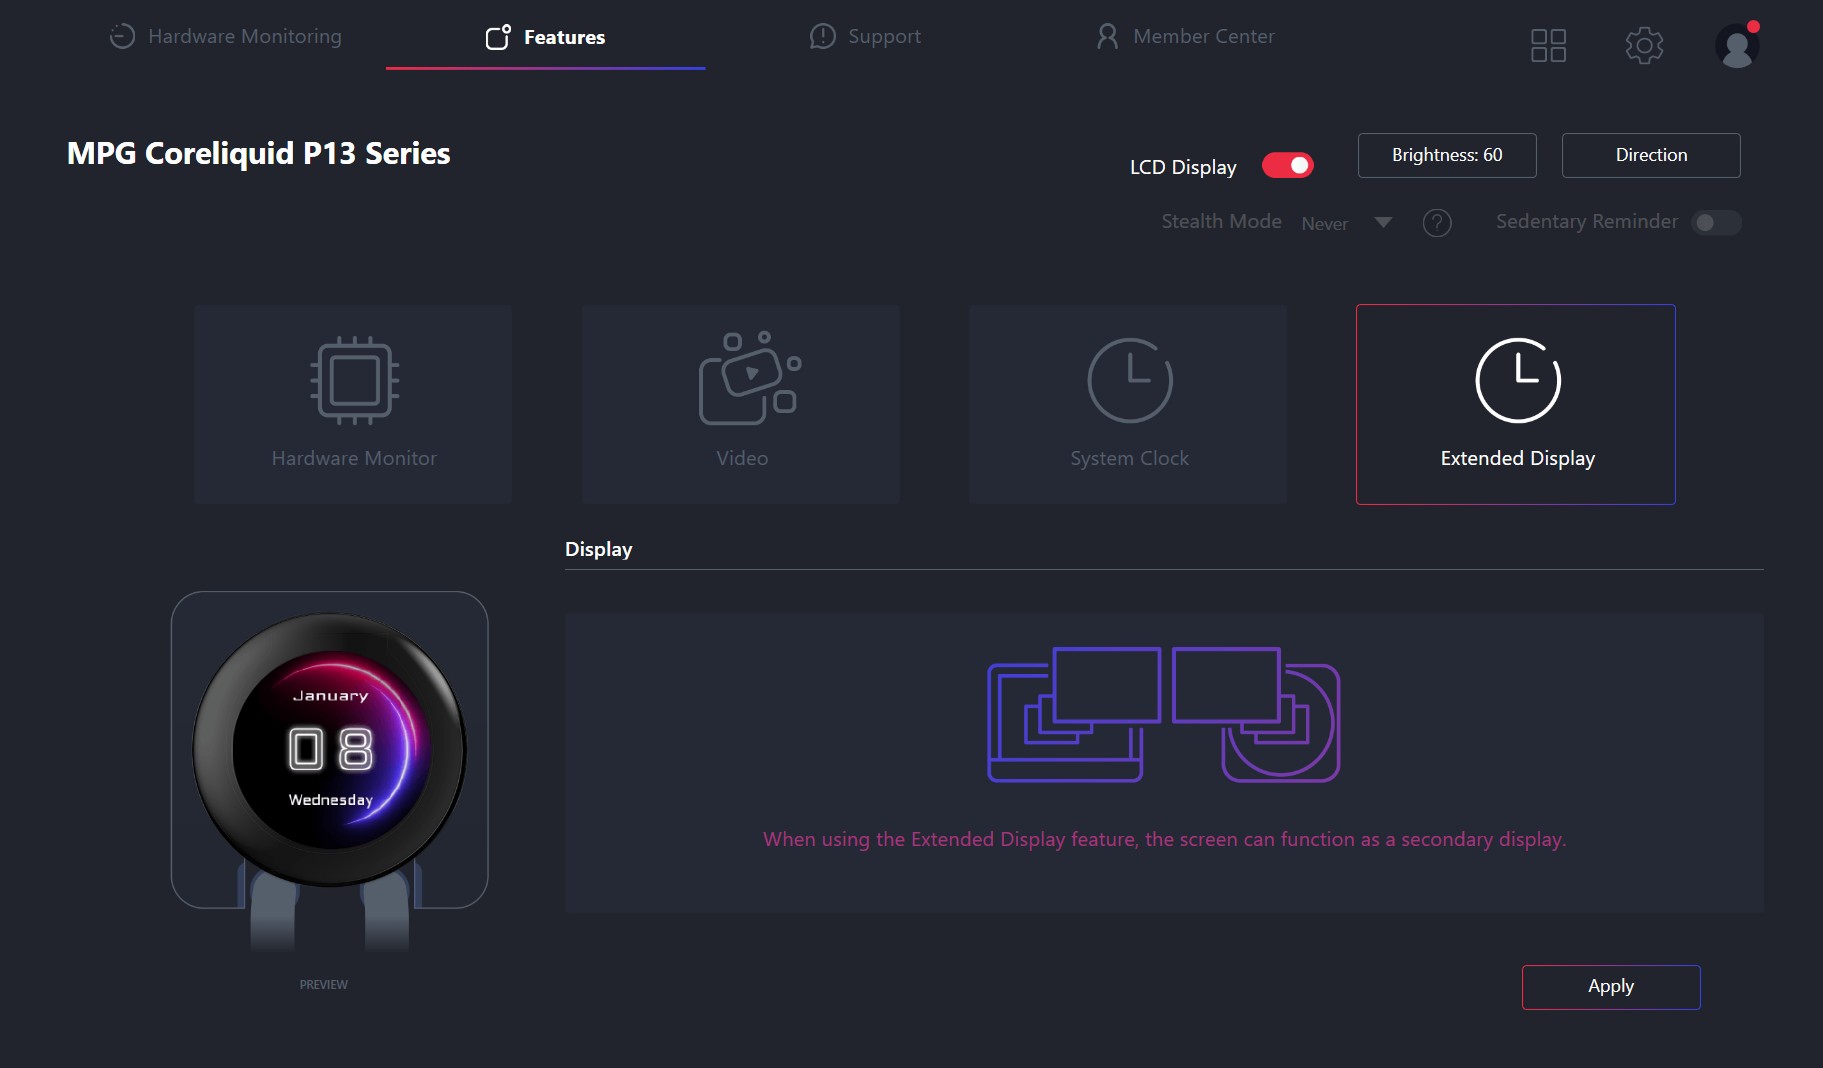Open settings via gear icon
This screenshot has width=1823, height=1068.
click(1644, 45)
